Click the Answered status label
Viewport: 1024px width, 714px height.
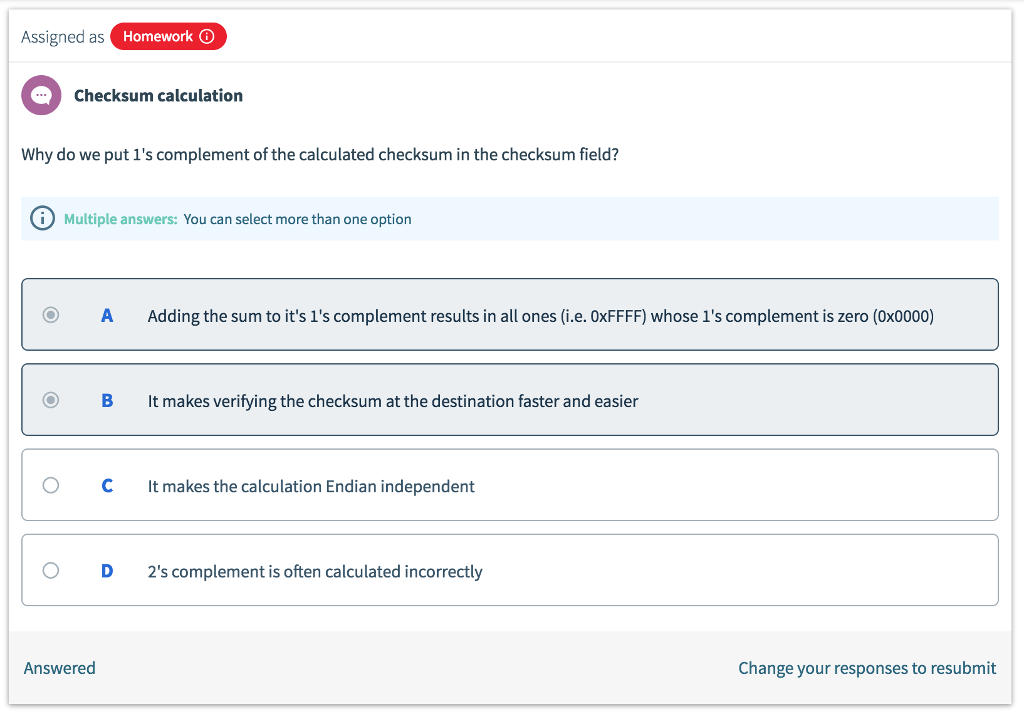tap(59, 667)
